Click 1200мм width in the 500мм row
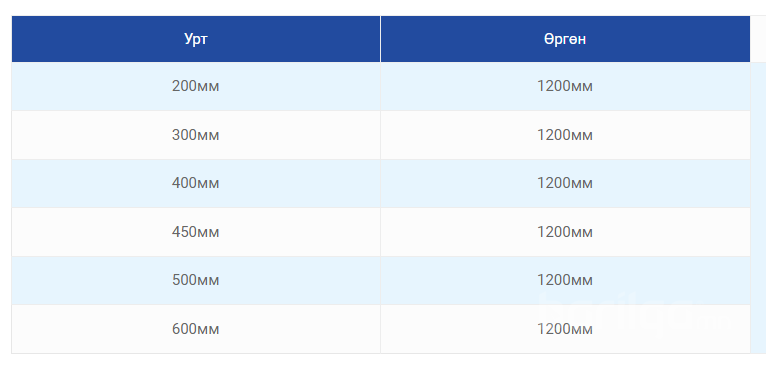 pos(565,281)
